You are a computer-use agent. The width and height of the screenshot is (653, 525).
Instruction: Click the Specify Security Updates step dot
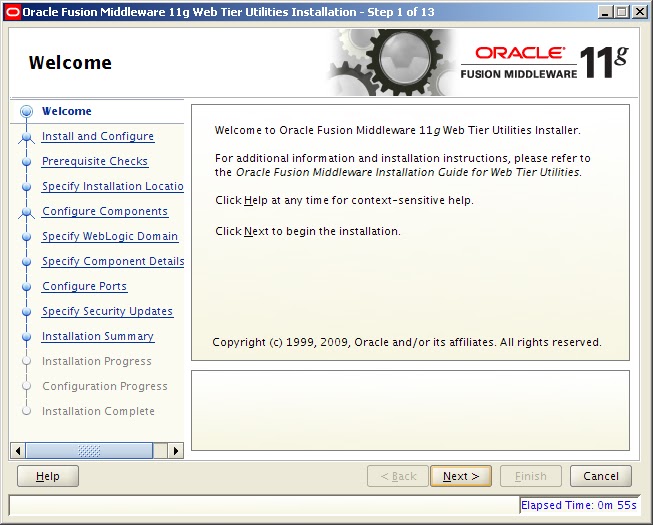point(27,311)
